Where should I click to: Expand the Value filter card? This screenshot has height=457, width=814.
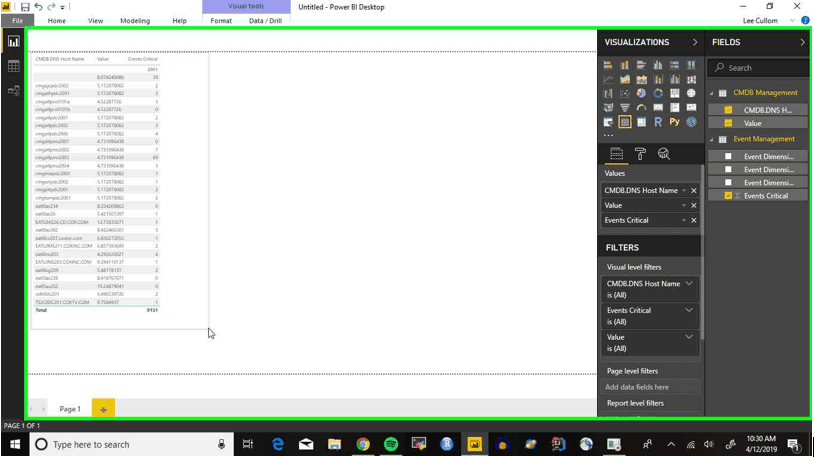click(x=689, y=337)
